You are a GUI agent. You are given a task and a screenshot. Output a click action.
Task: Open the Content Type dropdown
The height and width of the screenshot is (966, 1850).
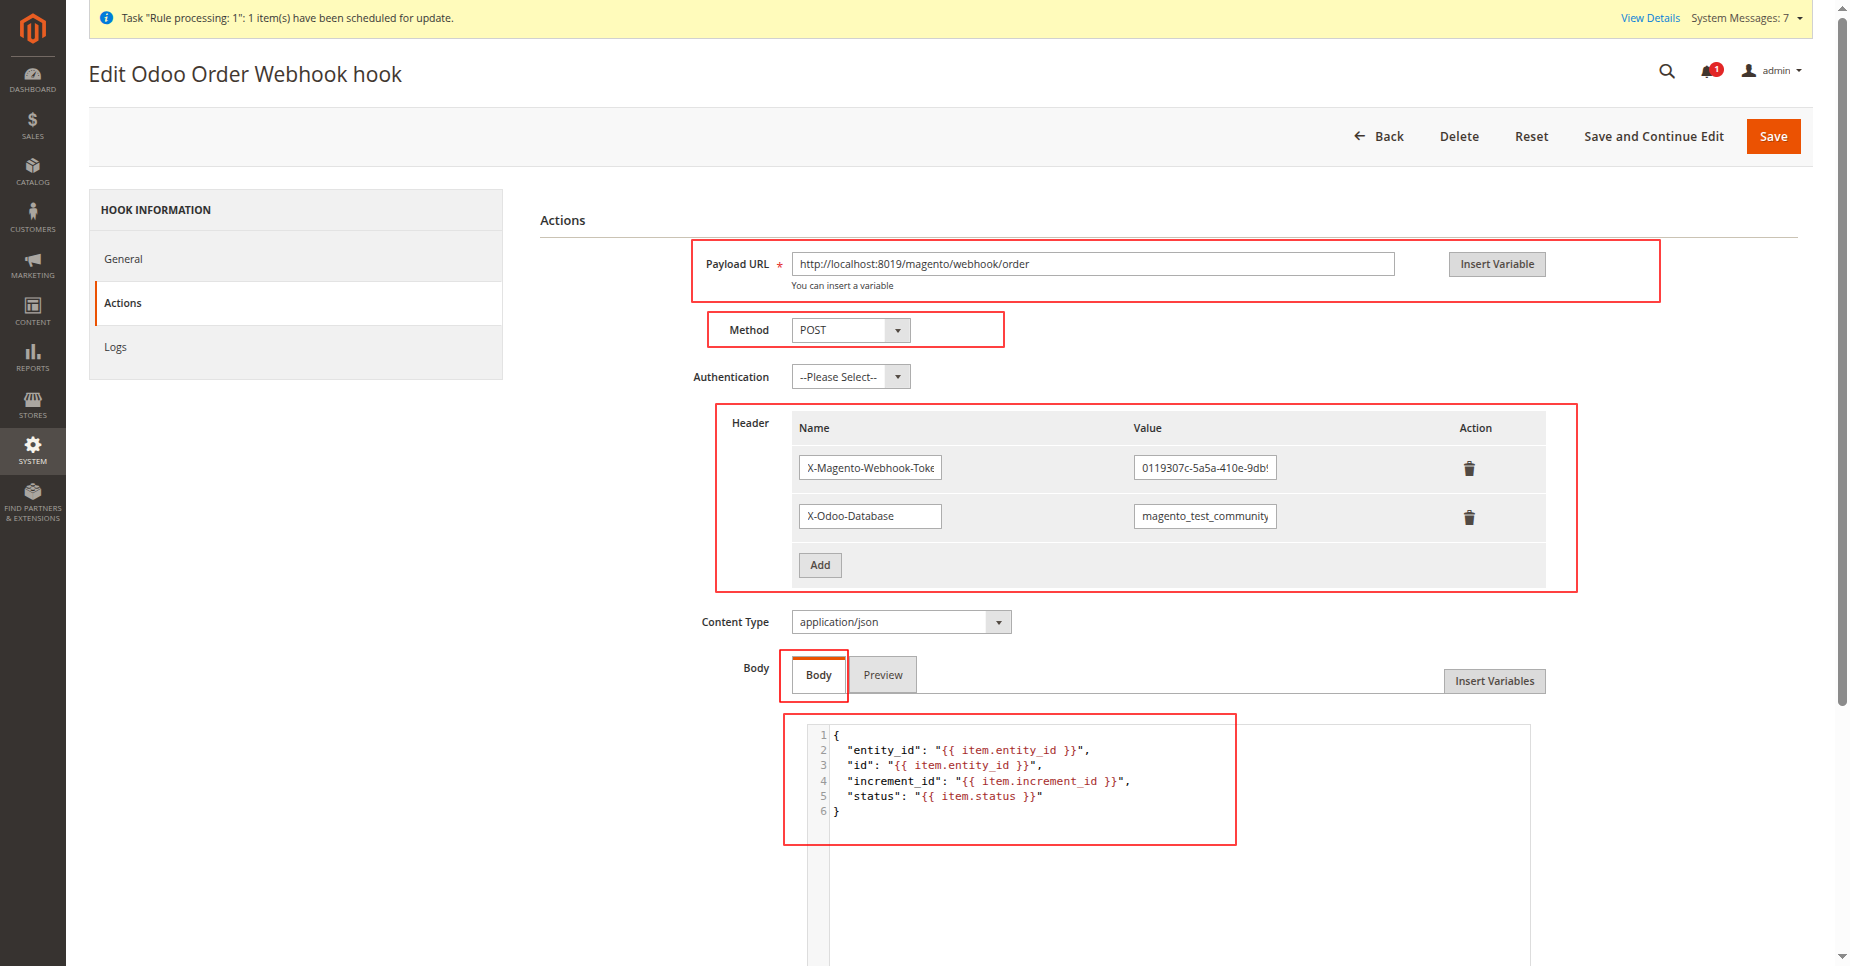tap(902, 622)
